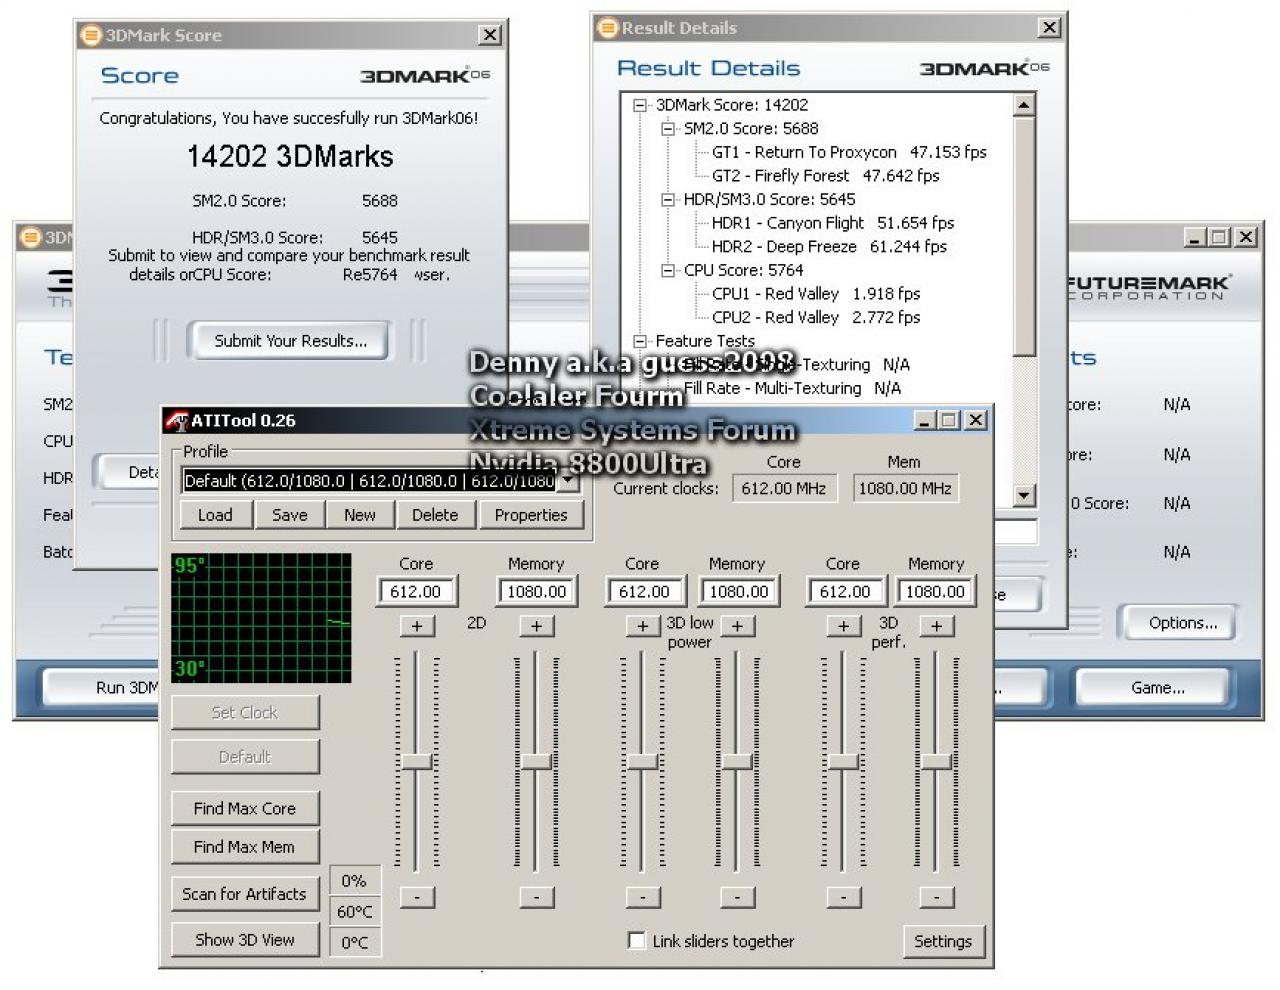Click the 2D Core slider handle
This screenshot has width=1280, height=990.
pyautogui.click(x=417, y=761)
